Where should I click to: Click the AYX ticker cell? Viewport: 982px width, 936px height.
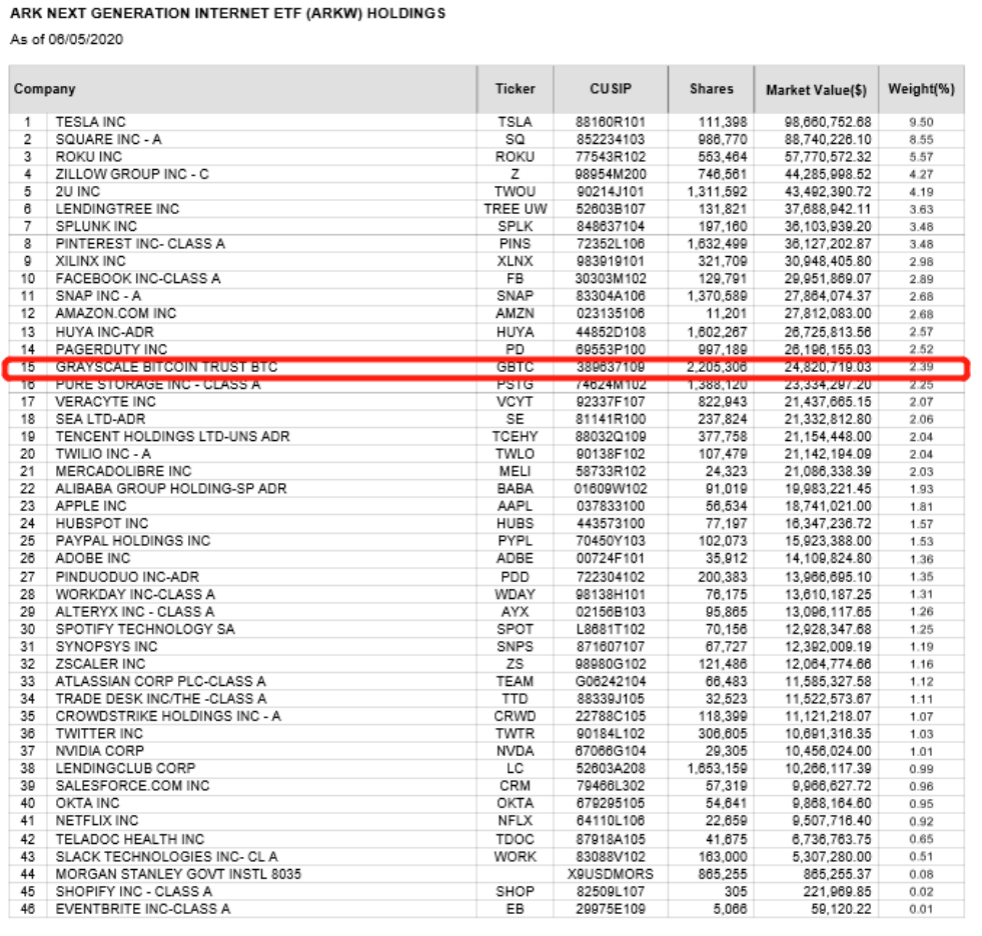click(515, 612)
